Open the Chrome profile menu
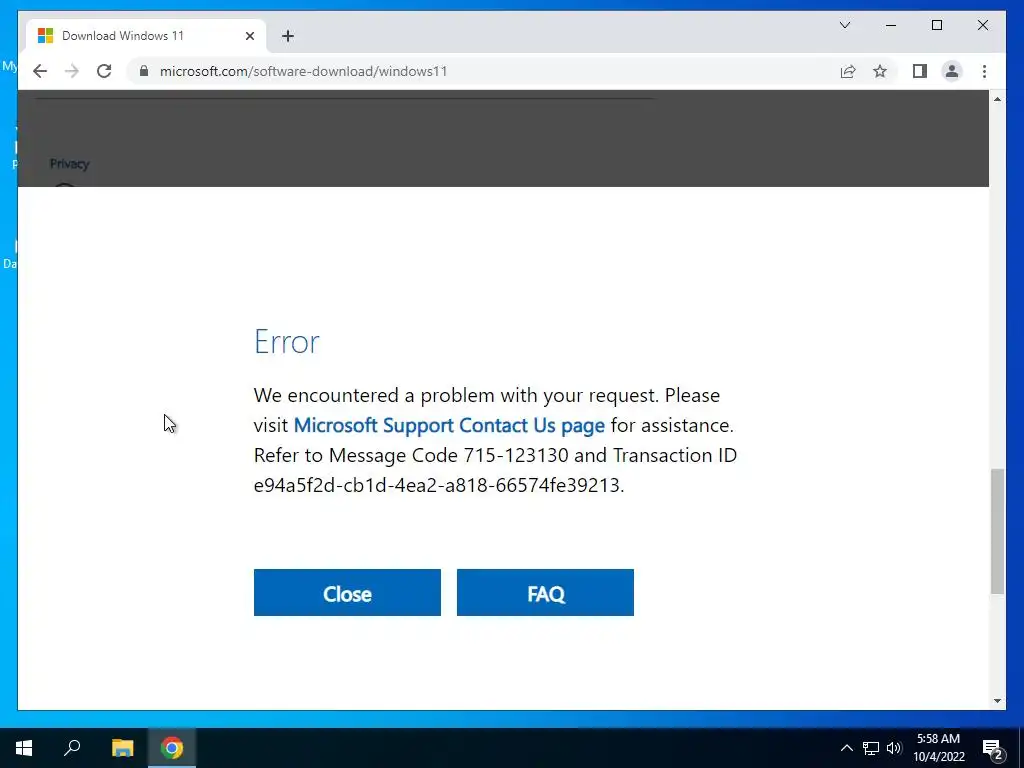Viewport: 1024px width, 768px height. [952, 71]
